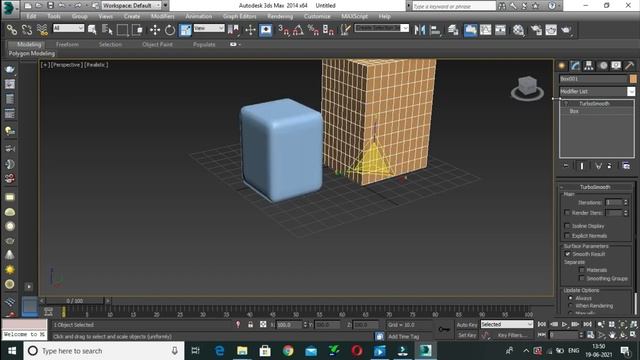This screenshot has height=360, width=640.
Task: Select the Link tool in main toolbar
Action: (12, 30)
